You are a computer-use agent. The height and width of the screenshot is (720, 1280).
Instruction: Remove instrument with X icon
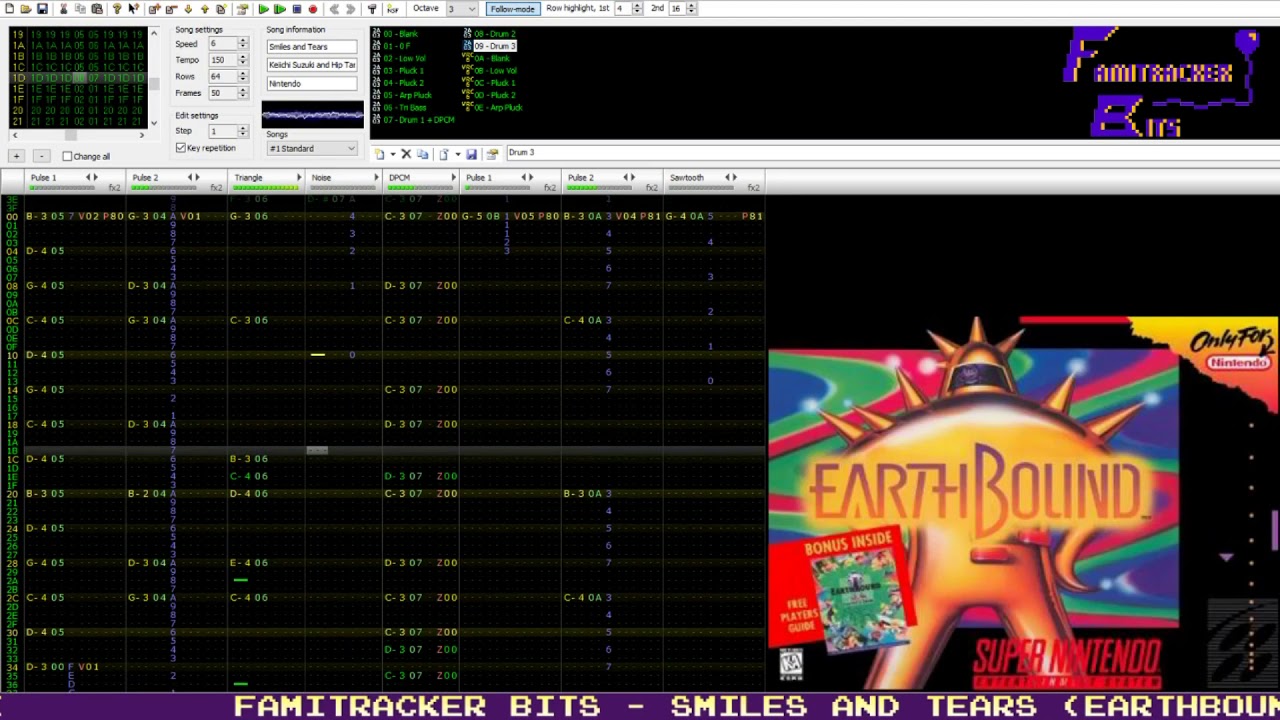tap(406, 154)
